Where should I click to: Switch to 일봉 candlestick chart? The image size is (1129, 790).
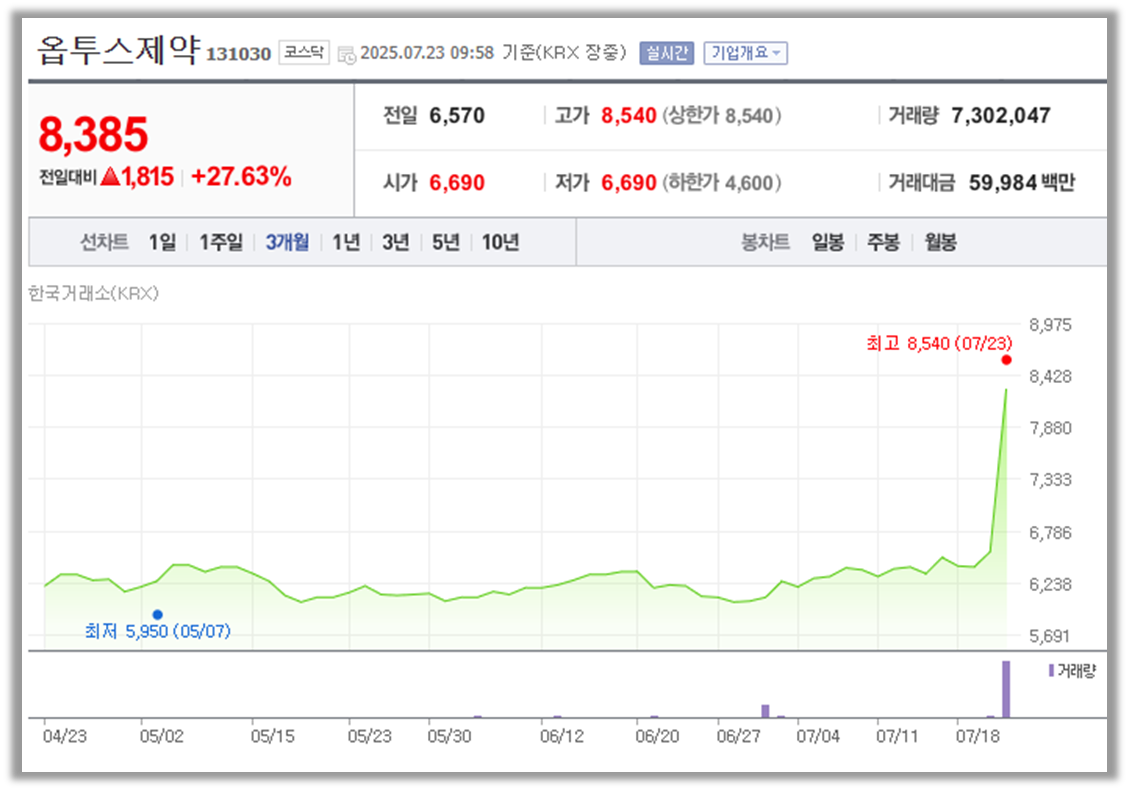tap(827, 242)
